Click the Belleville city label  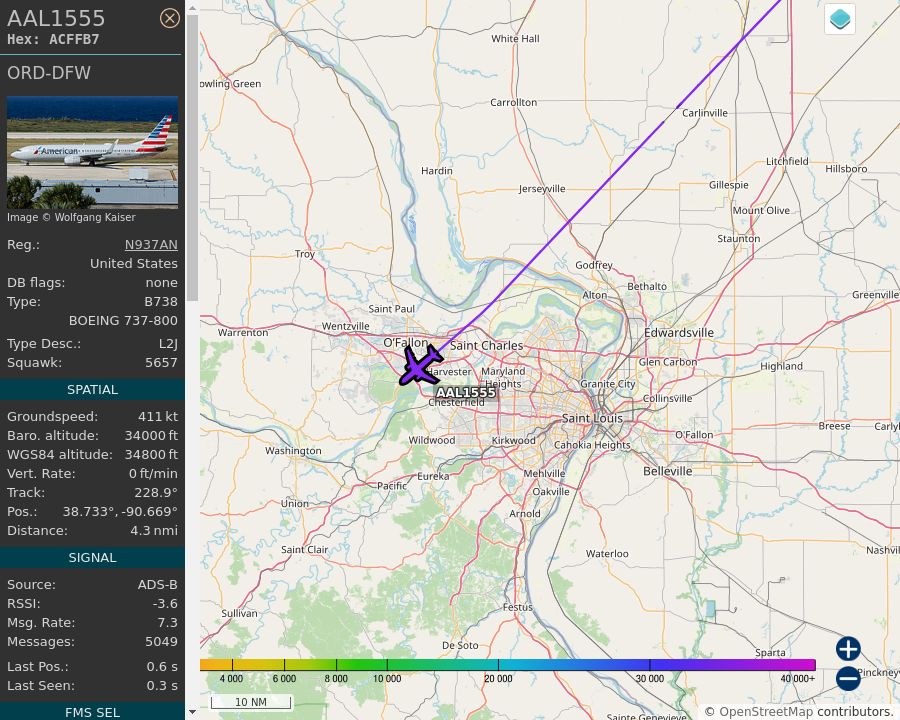pos(668,471)
